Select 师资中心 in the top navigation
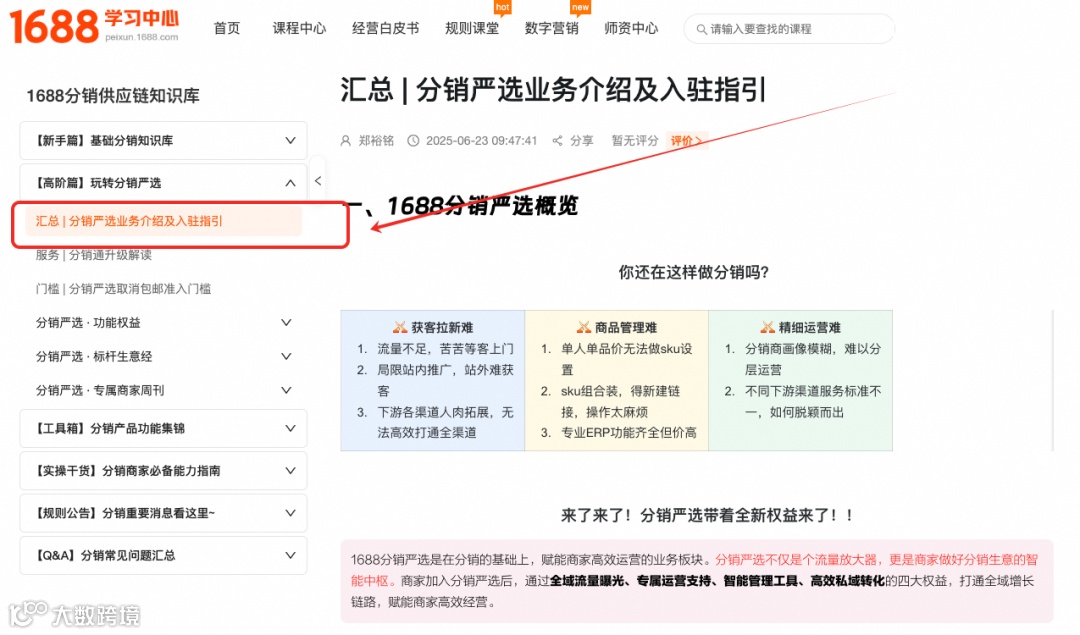Viewport: 1080px width, 635px height. 631,28
